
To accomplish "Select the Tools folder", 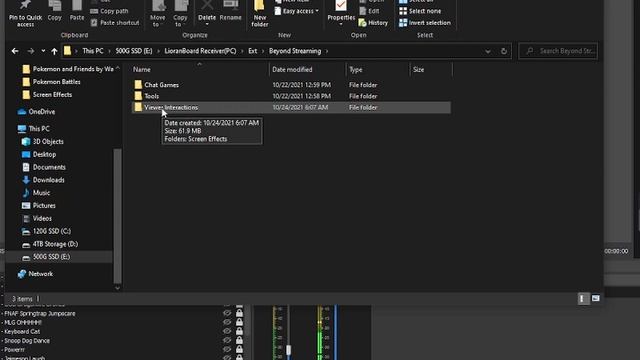I will [151, 96].
